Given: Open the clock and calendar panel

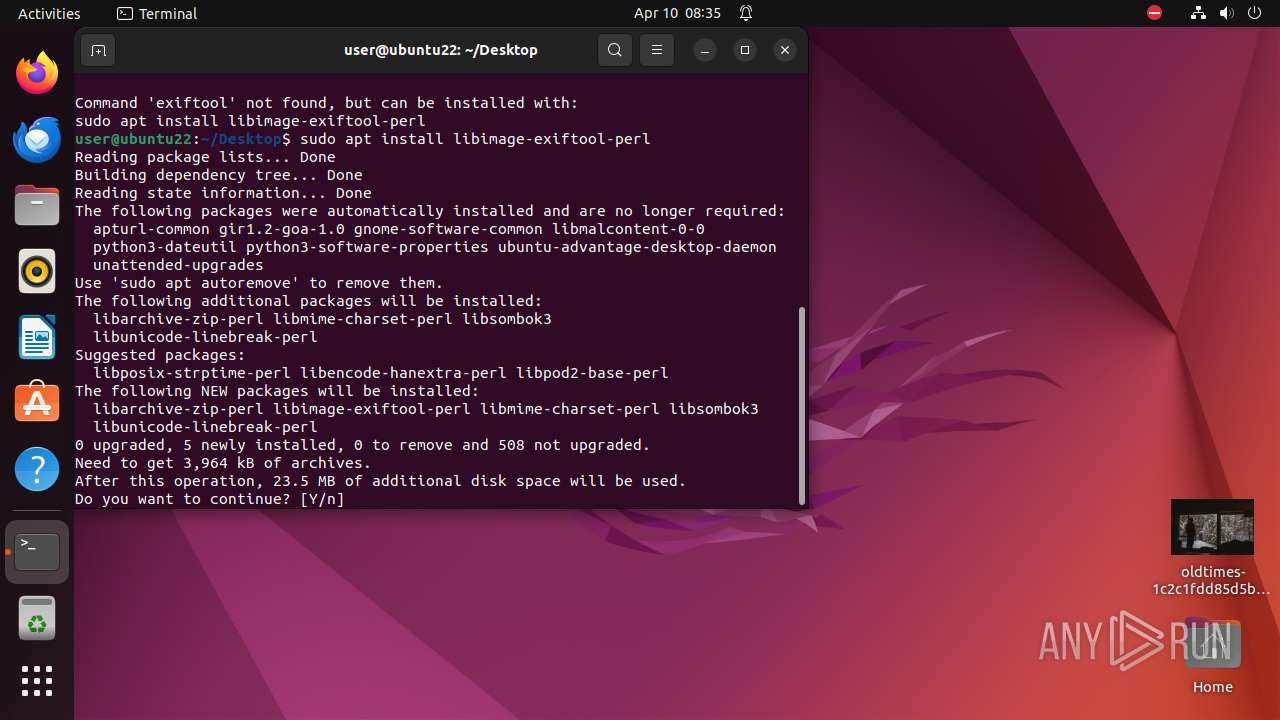Looking at the screenshot, I should pos(677,13).
